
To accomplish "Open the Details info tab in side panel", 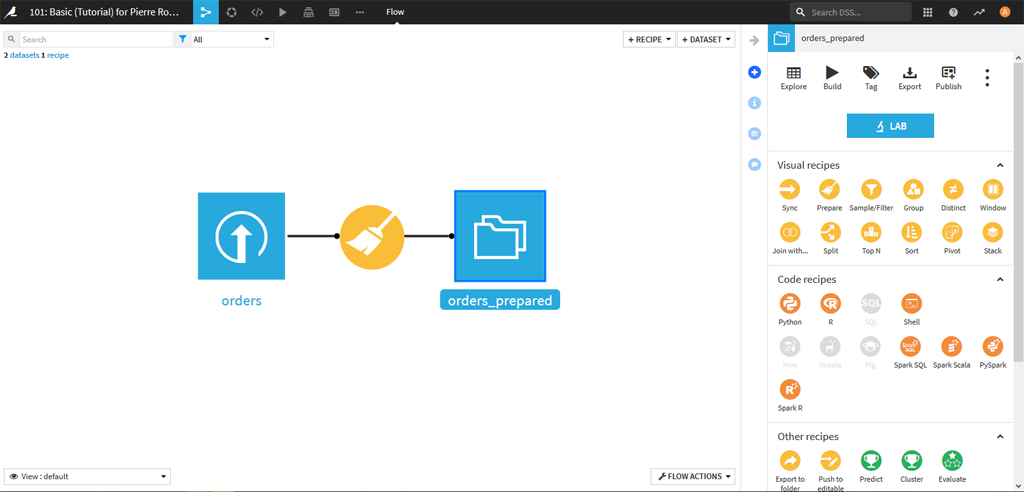I will tap(754, 103).
